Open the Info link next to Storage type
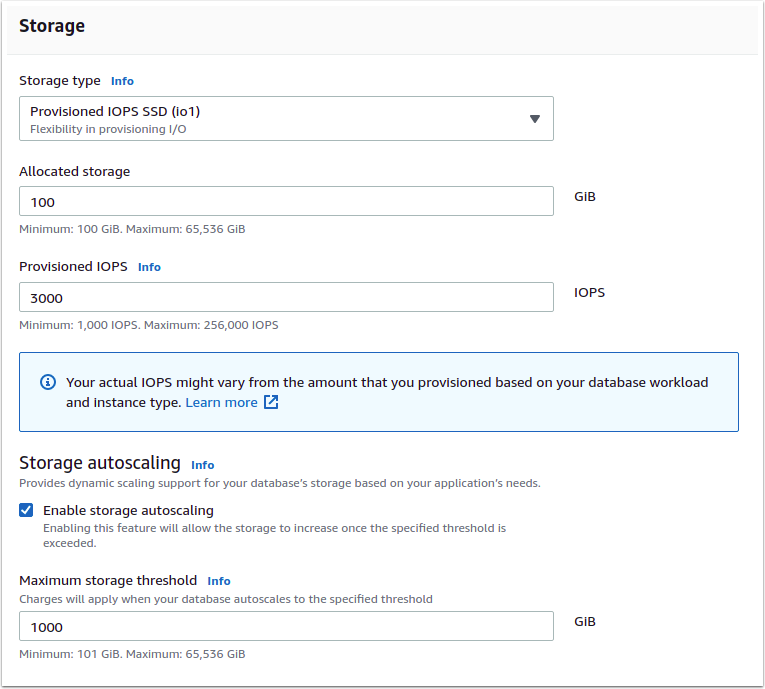765x689 pixels. (122, 81)
